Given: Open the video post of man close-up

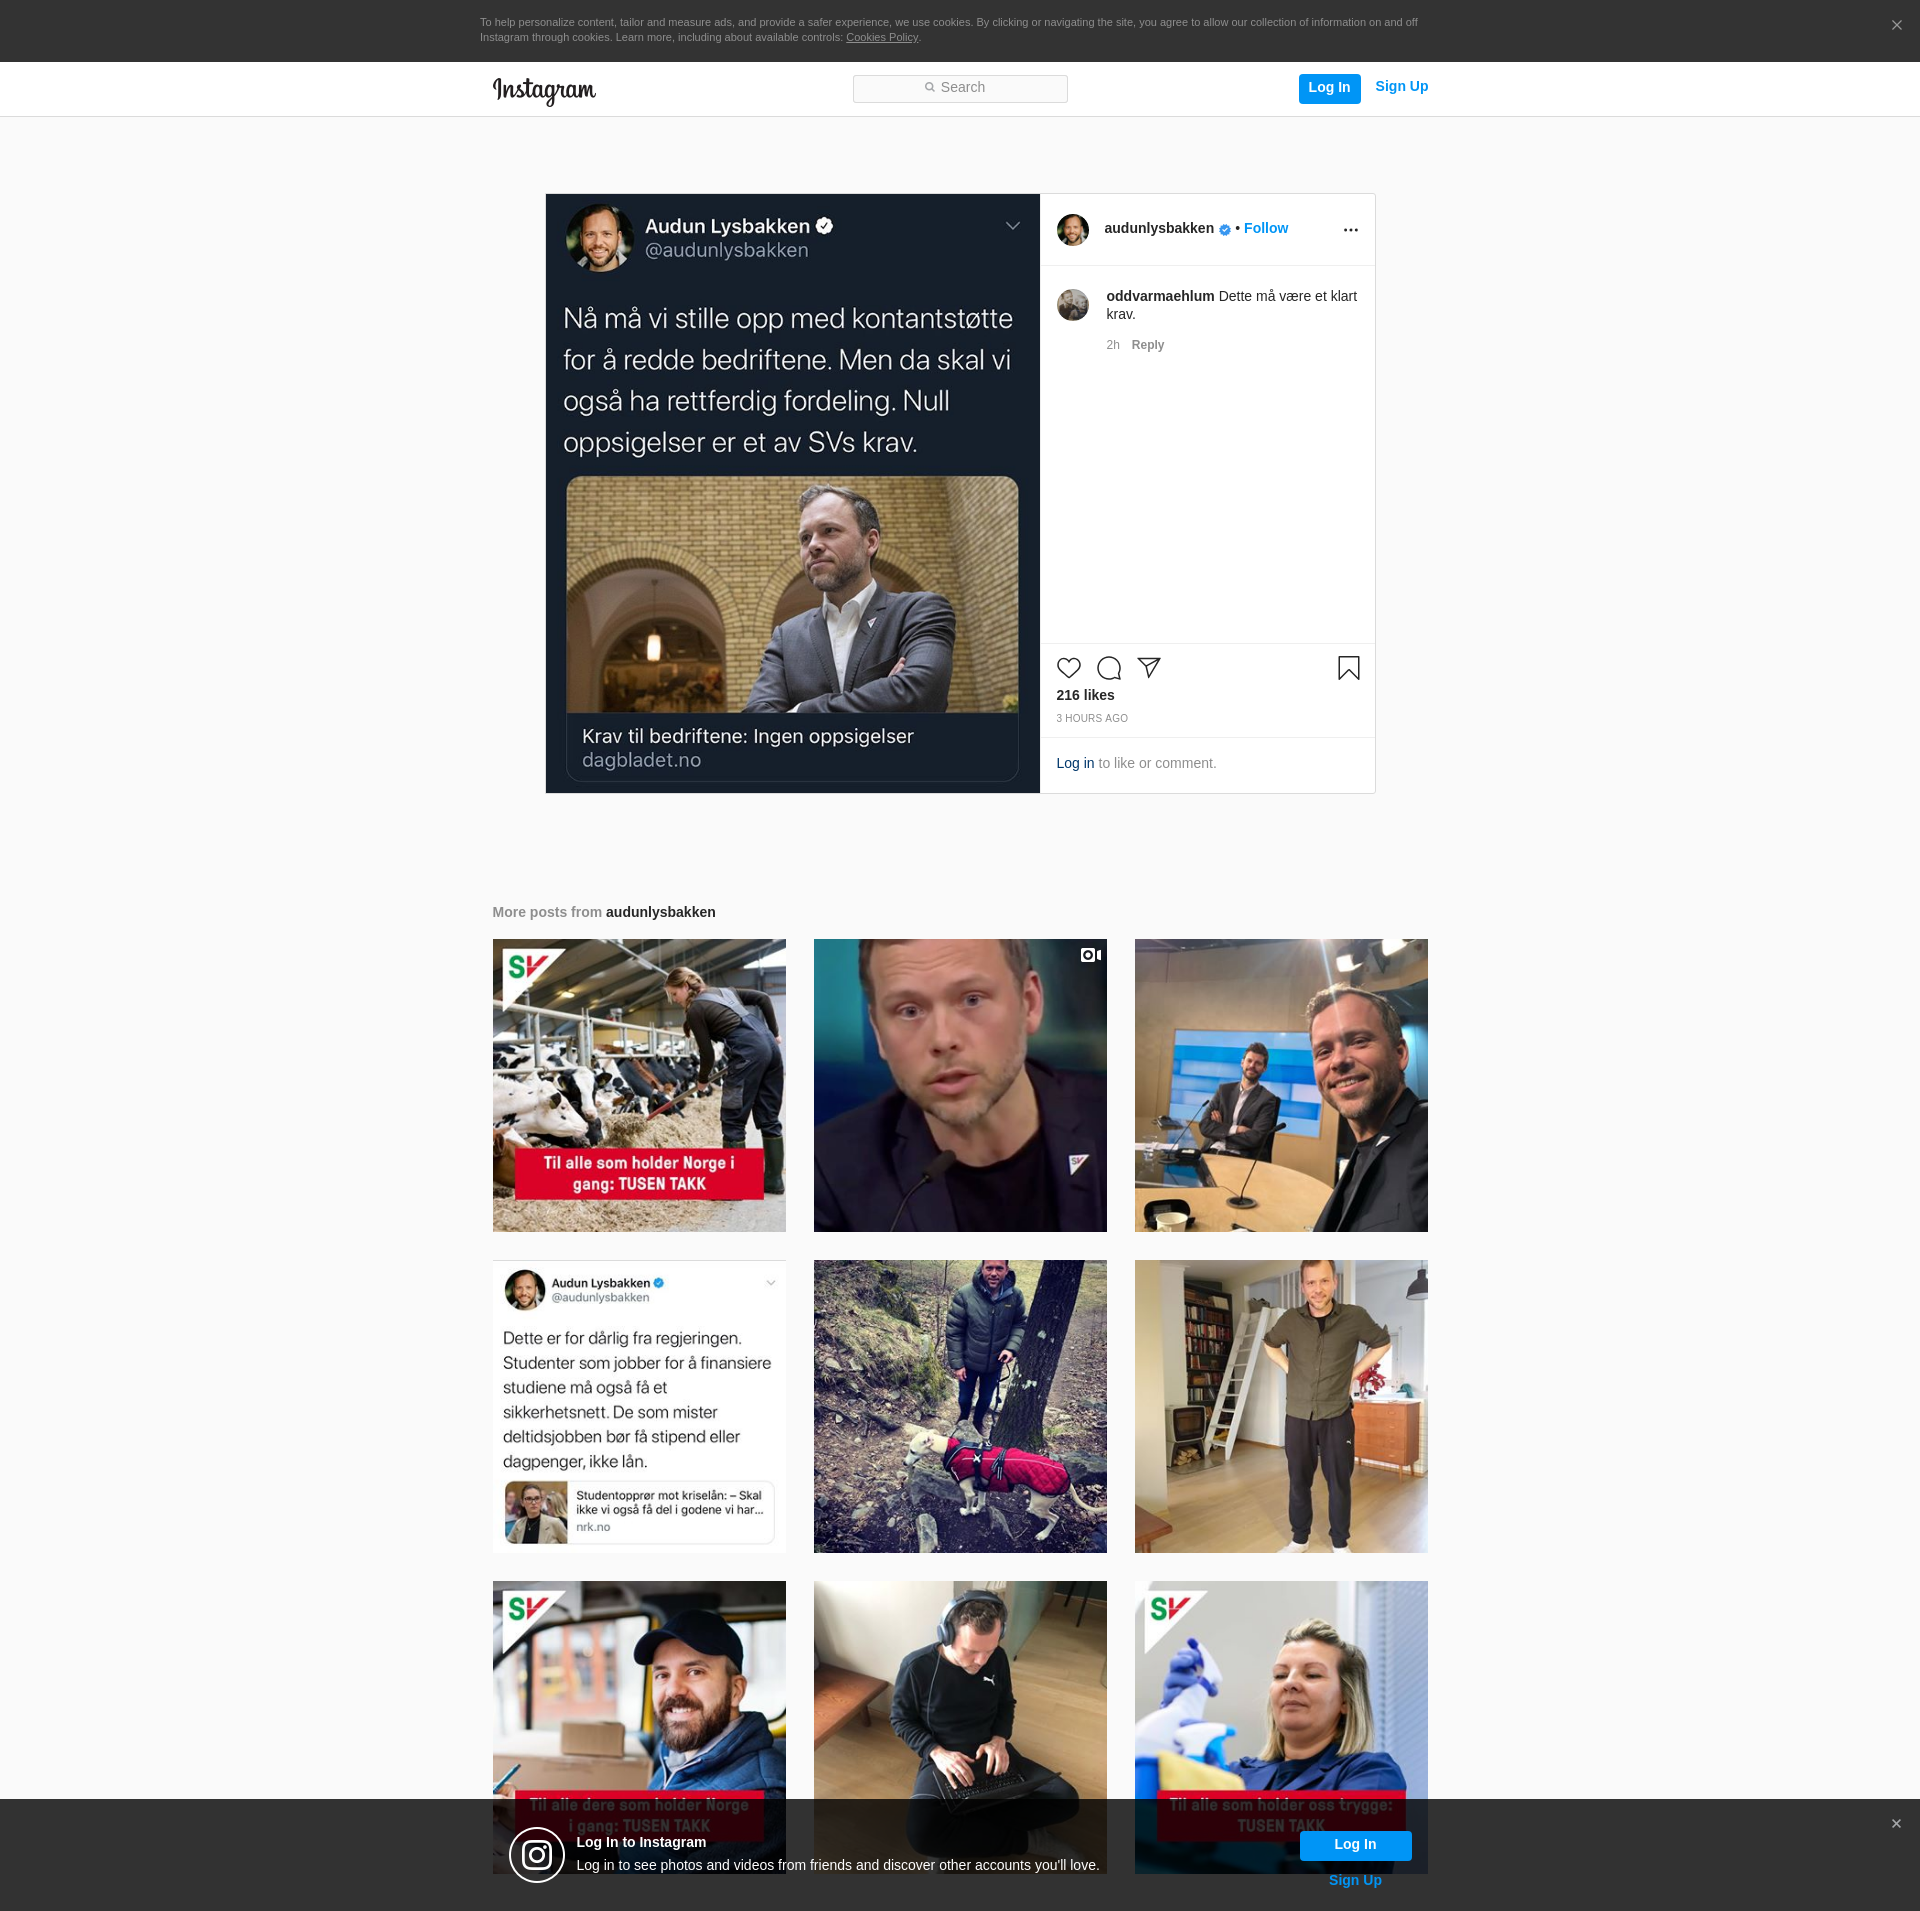Looking at the screenshot, I should tap(960, 1085).
